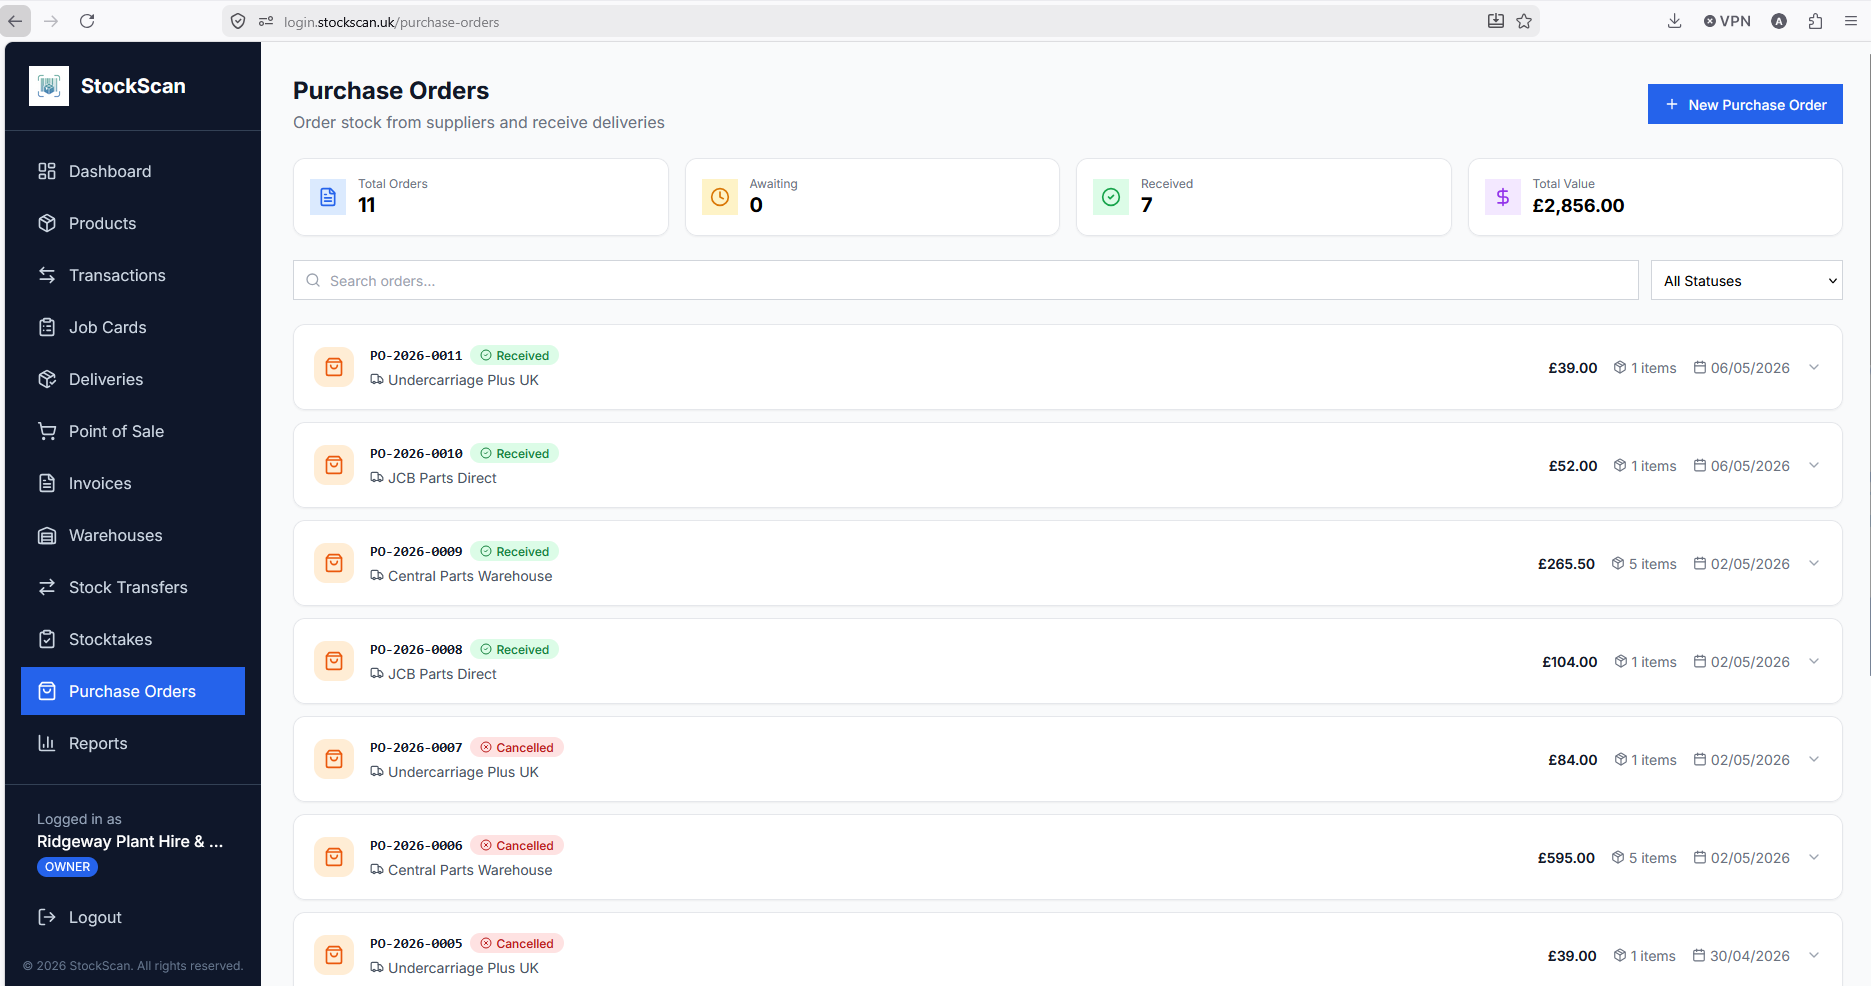Click the Total Value dollar icon
Screen dimensions: 1871x986
click(x=1503, y=197)
